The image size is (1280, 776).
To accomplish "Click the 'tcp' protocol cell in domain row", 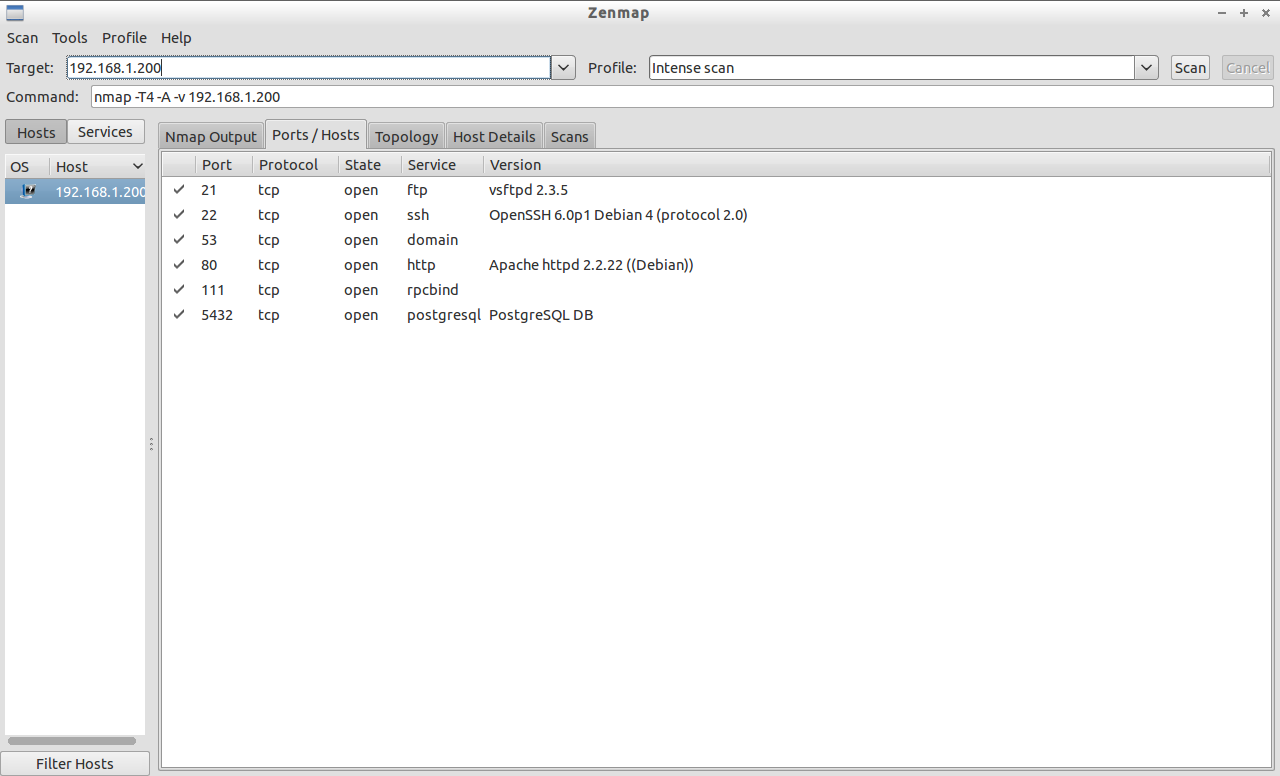I will (268, 239).
